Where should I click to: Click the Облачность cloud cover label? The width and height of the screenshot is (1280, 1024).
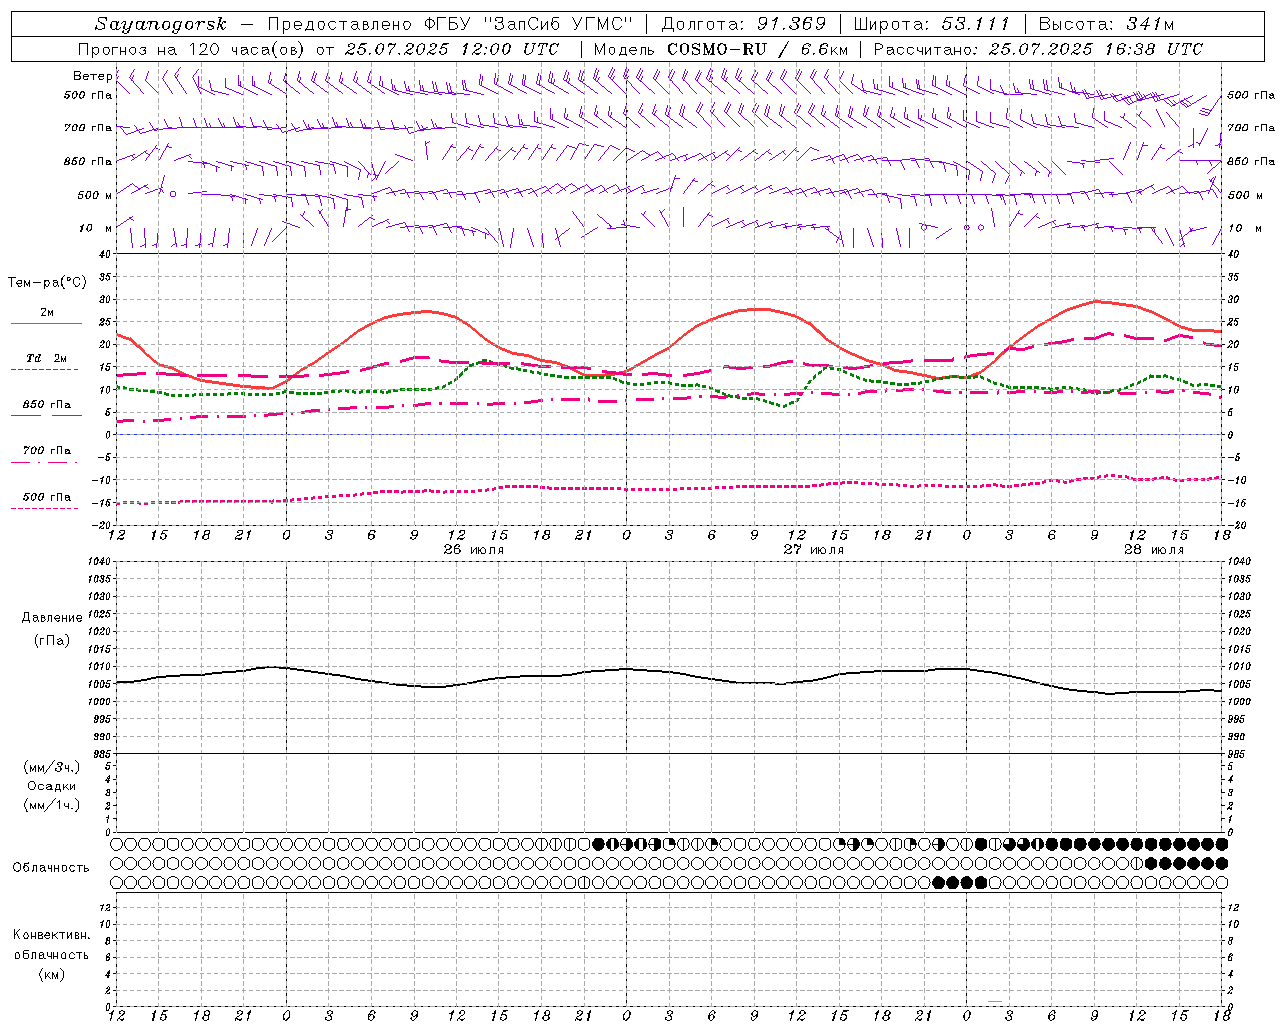[51, 868]
